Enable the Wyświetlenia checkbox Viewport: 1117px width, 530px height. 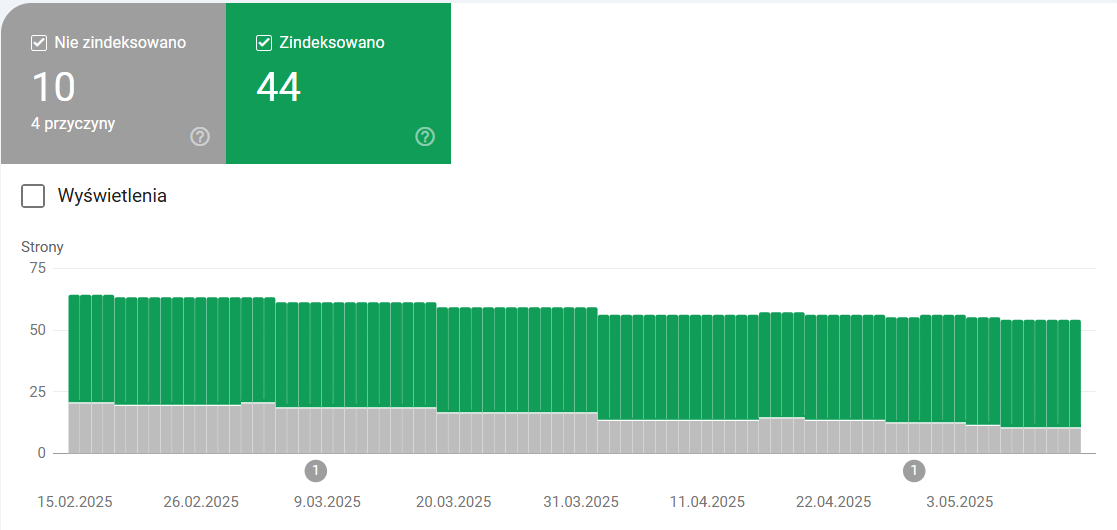click(33, 196)
